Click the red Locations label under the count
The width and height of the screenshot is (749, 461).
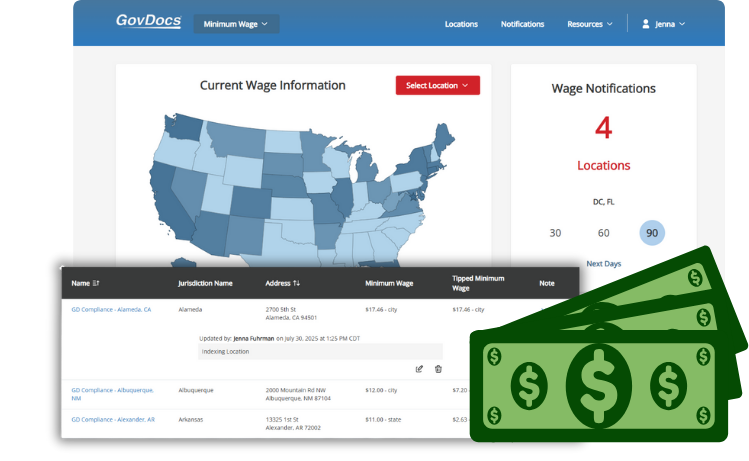tap(603, 165)
